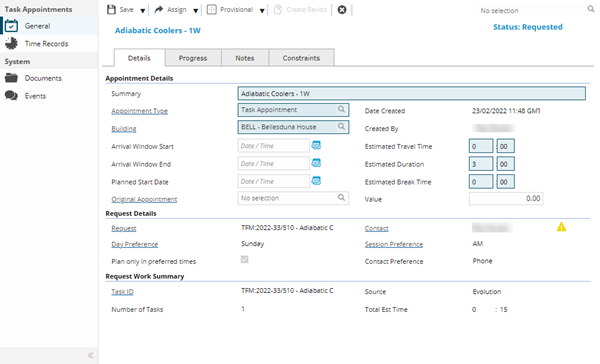Click the Save disk icon
Viewport: 600px width, 364px height.
point(111,10)
